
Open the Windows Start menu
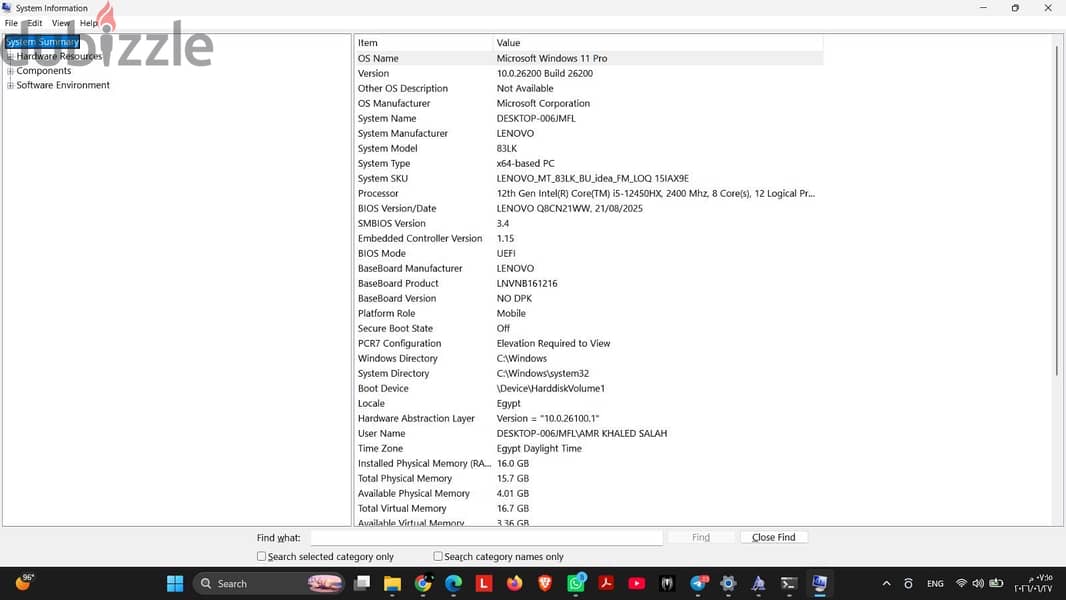coord(175,584)
